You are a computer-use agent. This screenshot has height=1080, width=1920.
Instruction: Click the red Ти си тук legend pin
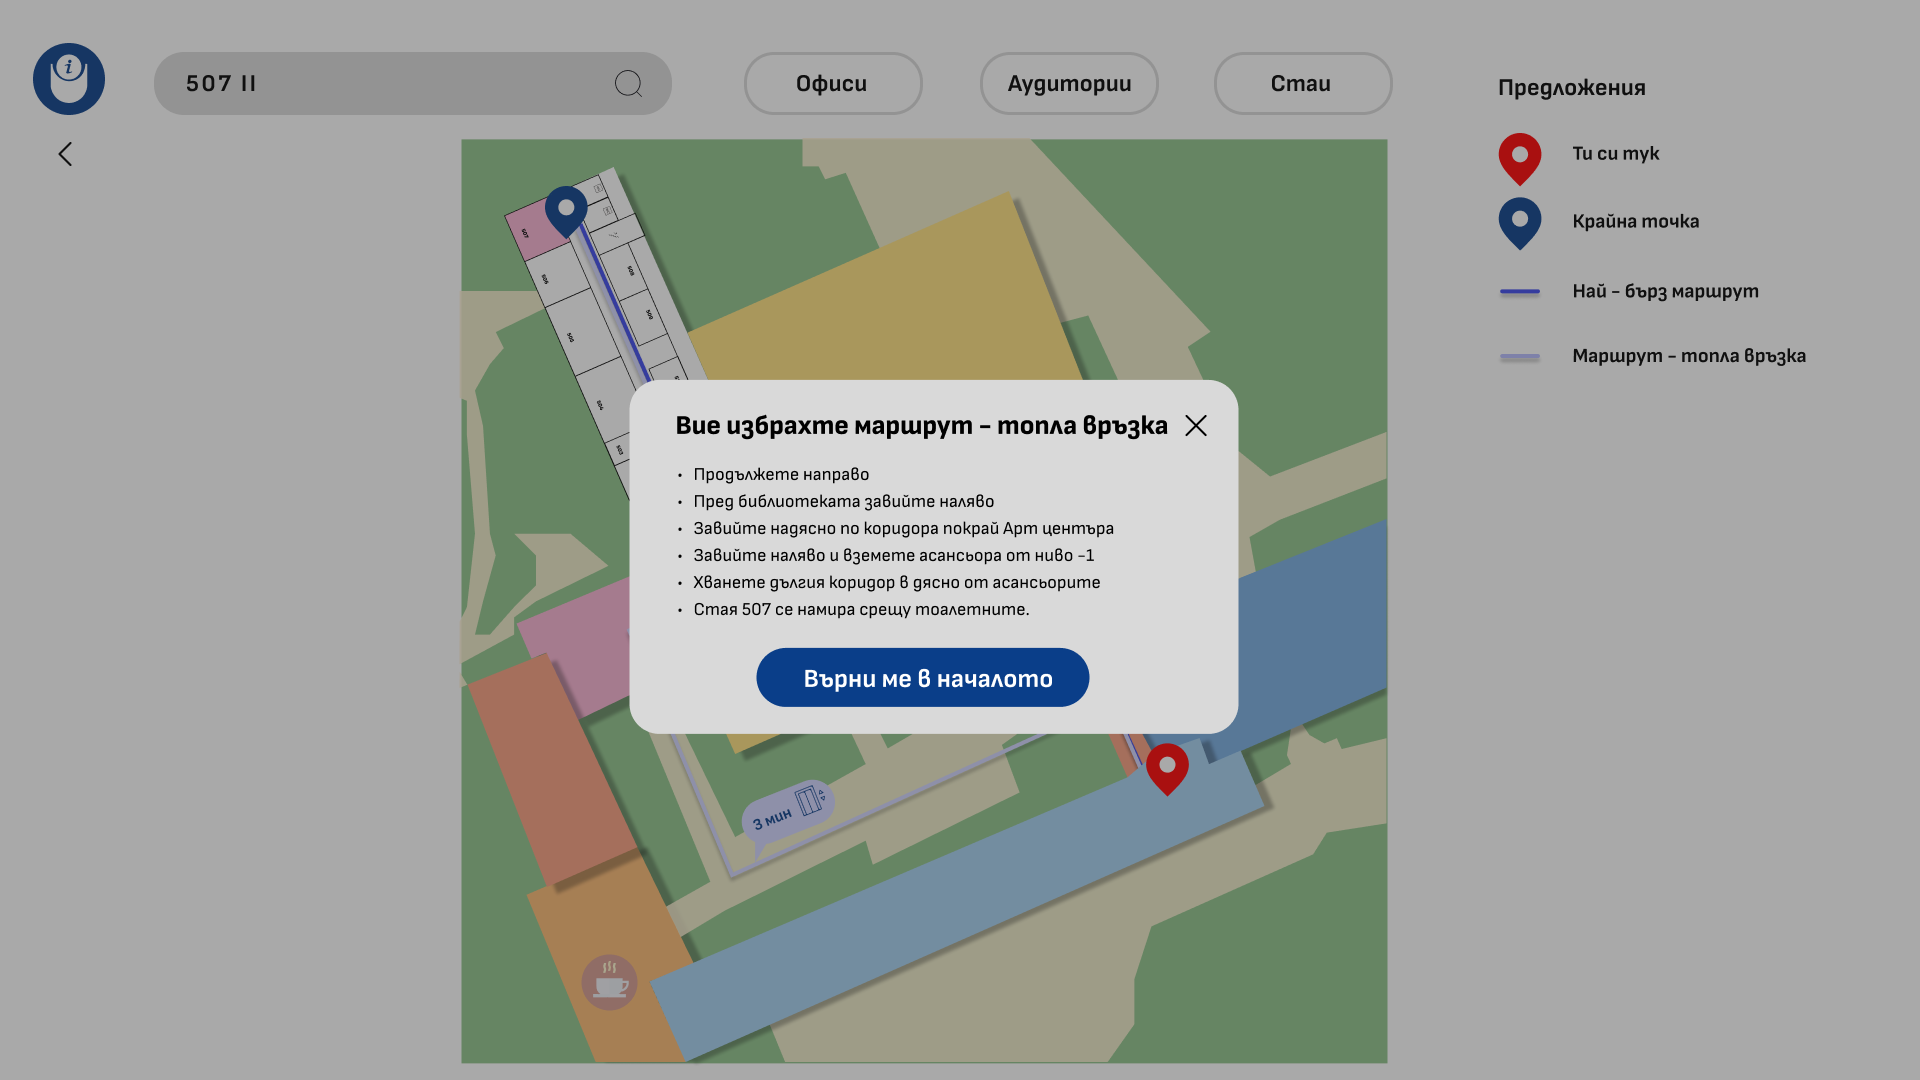(1520, 159)
